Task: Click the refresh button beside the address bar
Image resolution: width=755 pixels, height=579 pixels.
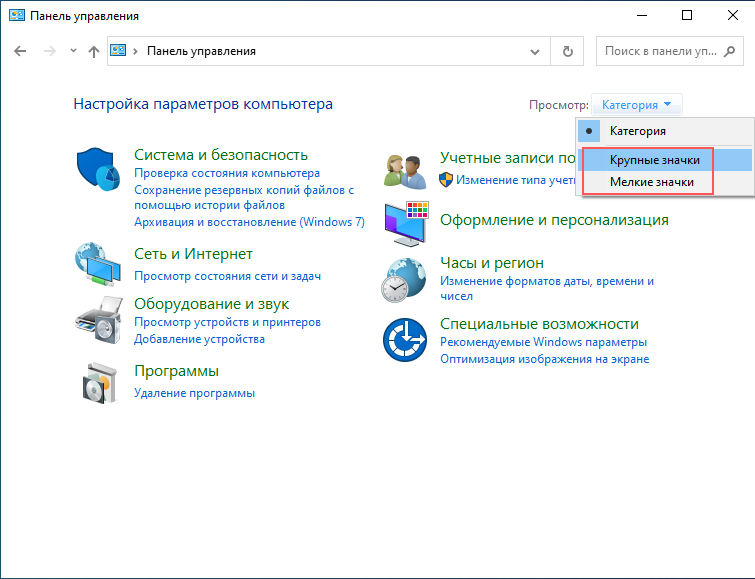Action: point(568,51)
